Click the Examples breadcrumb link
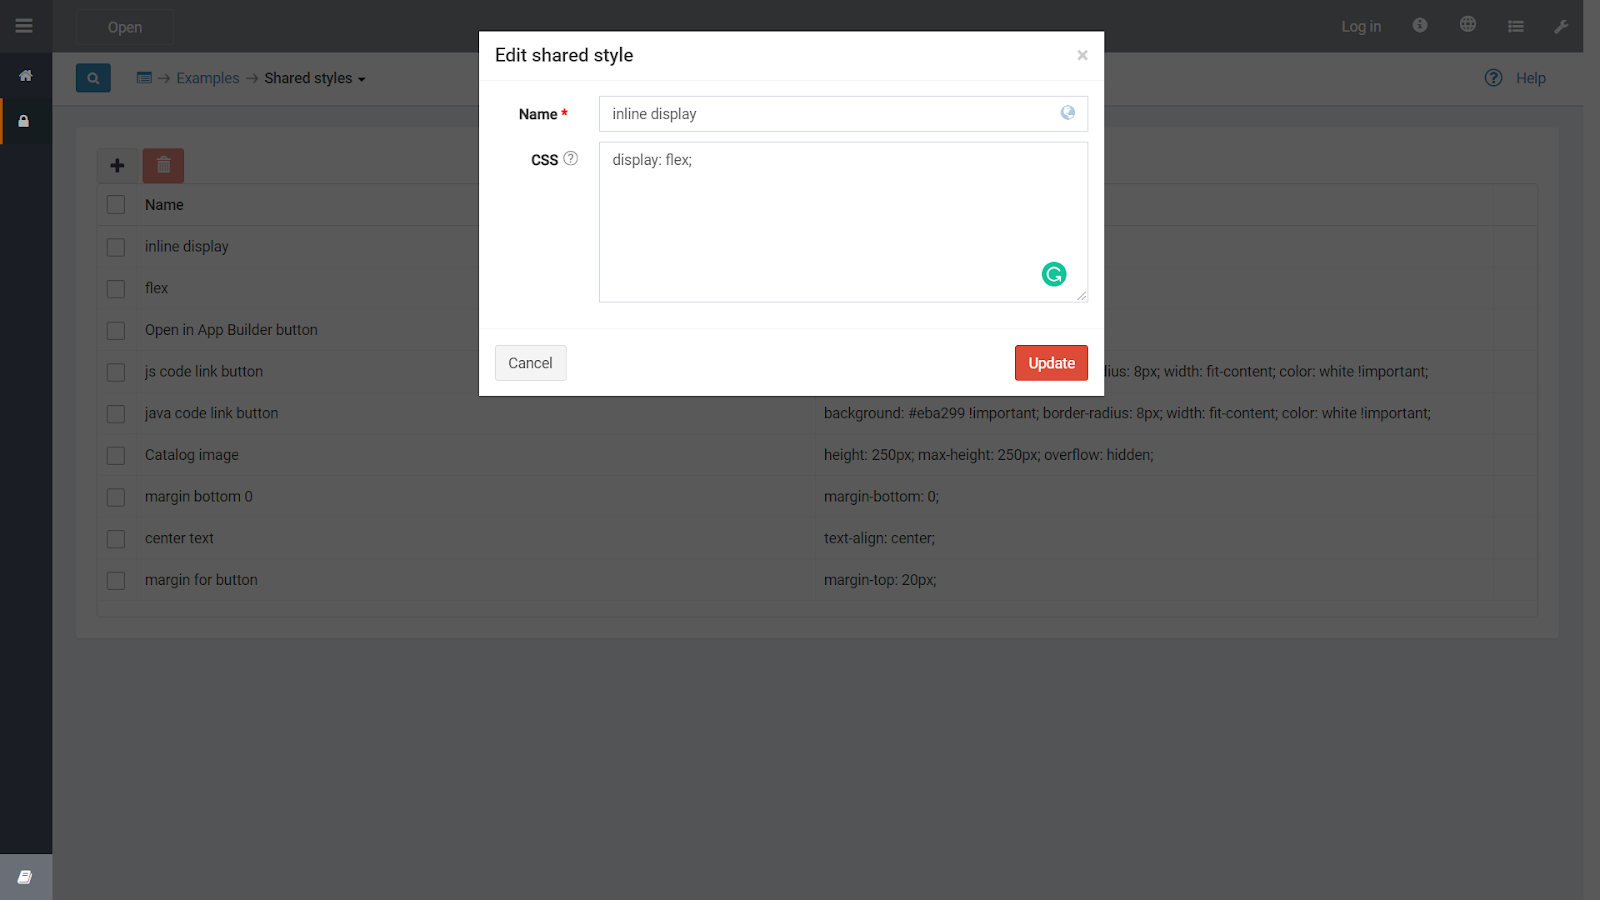The width and height of the screenshot is (1600, 900). (208, 78)
